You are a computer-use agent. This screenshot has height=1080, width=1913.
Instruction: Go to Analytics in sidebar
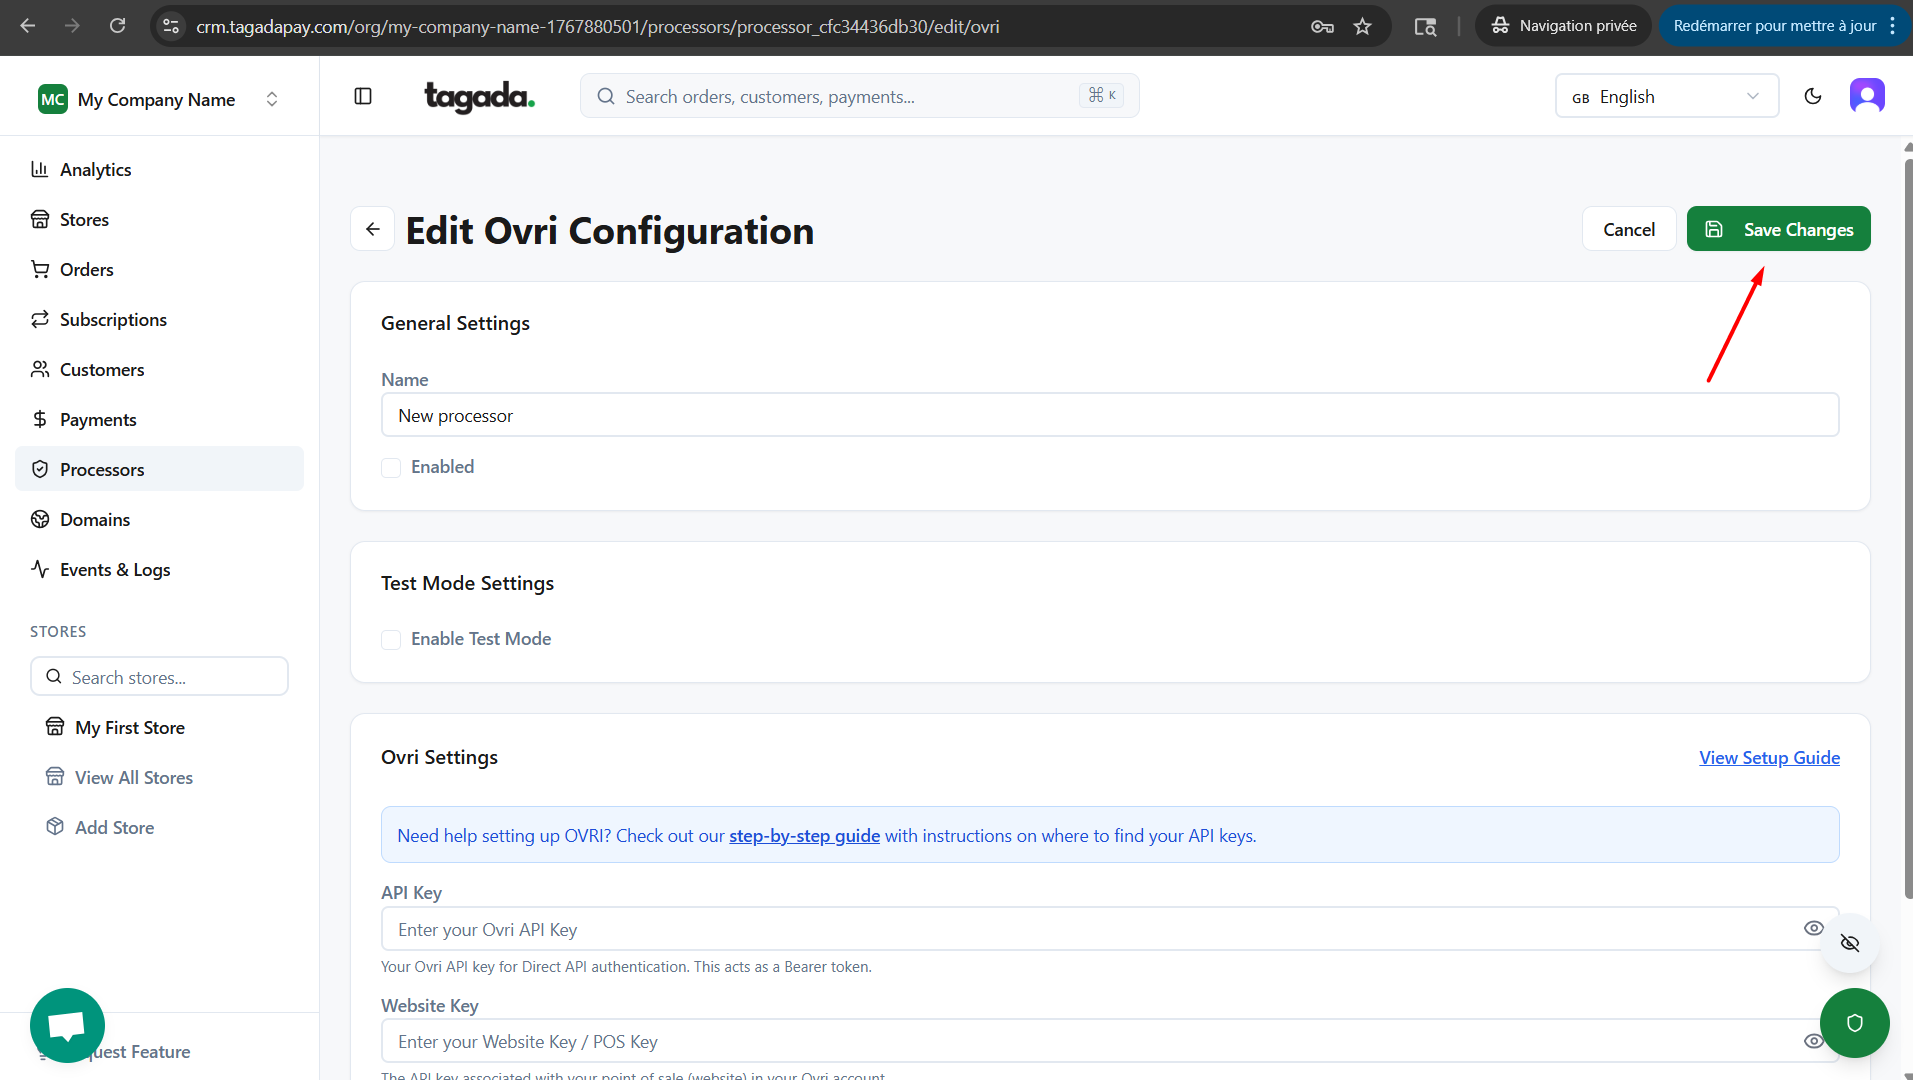pyautogui.click(x=95, y=169)
